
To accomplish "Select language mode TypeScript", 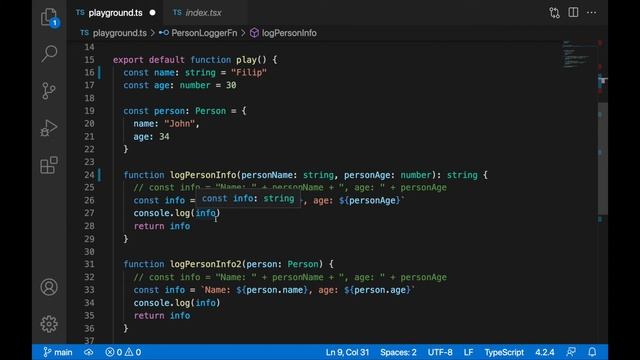I will click(x=504, y=352).
